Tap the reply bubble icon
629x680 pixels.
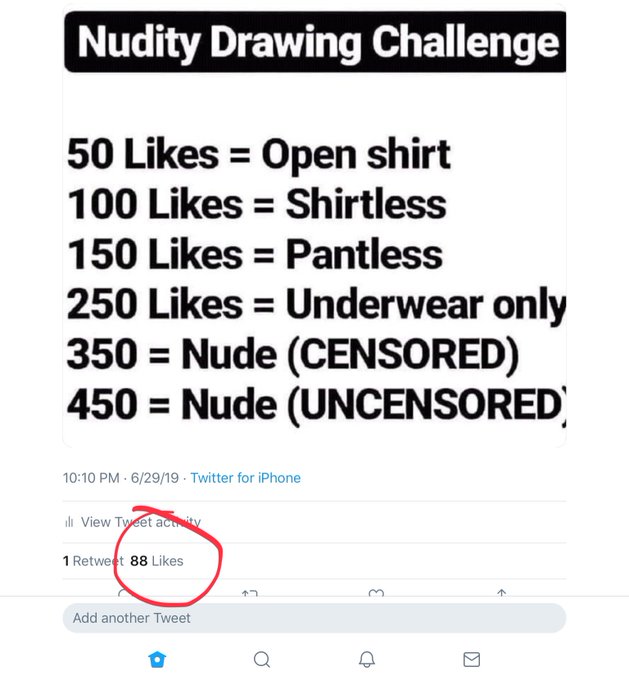point(124,593)
